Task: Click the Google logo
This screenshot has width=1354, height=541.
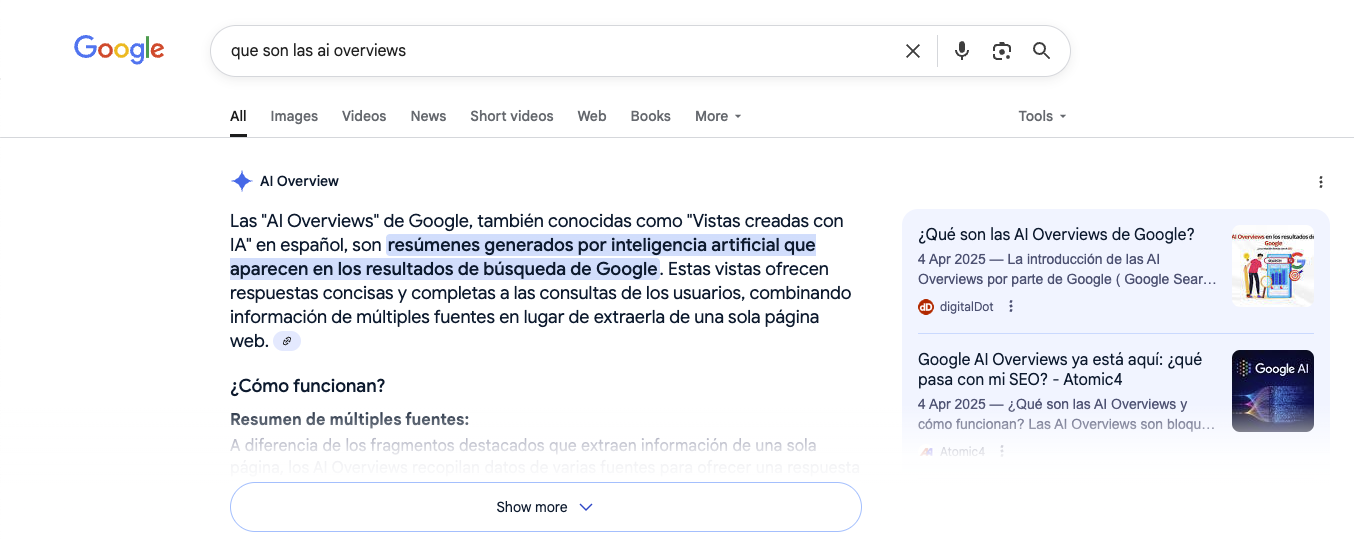Action: point(119,49)
